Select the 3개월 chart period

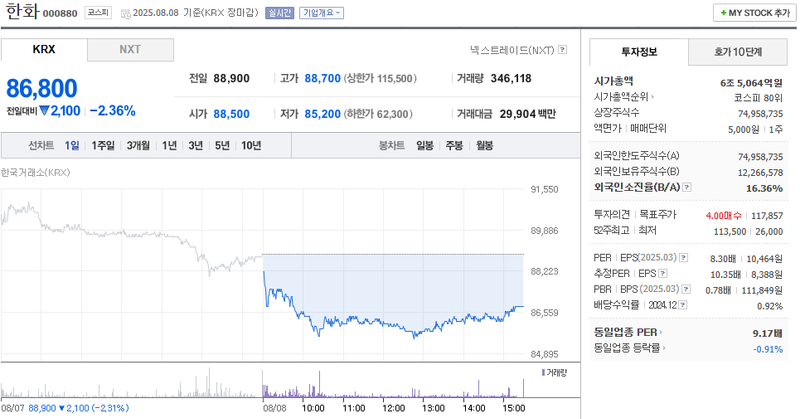pos(138,145)
